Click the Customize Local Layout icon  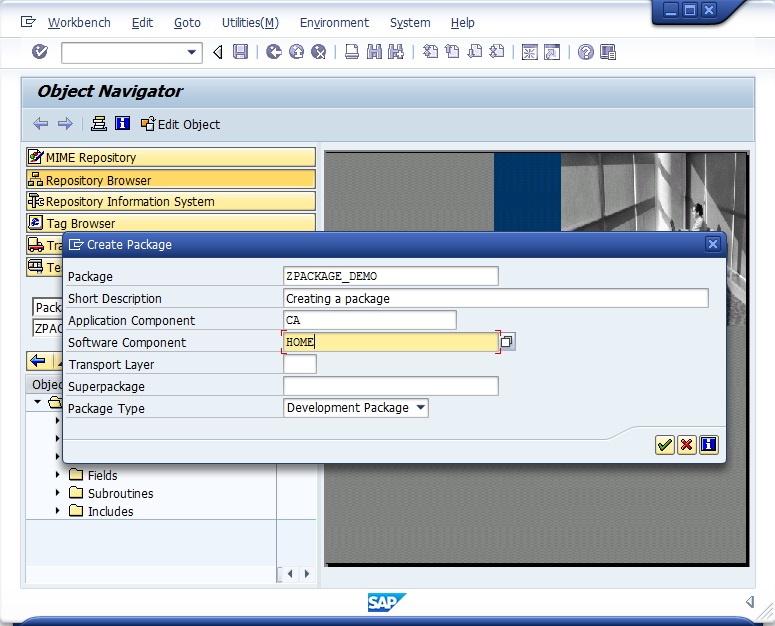tap(608, 52)
